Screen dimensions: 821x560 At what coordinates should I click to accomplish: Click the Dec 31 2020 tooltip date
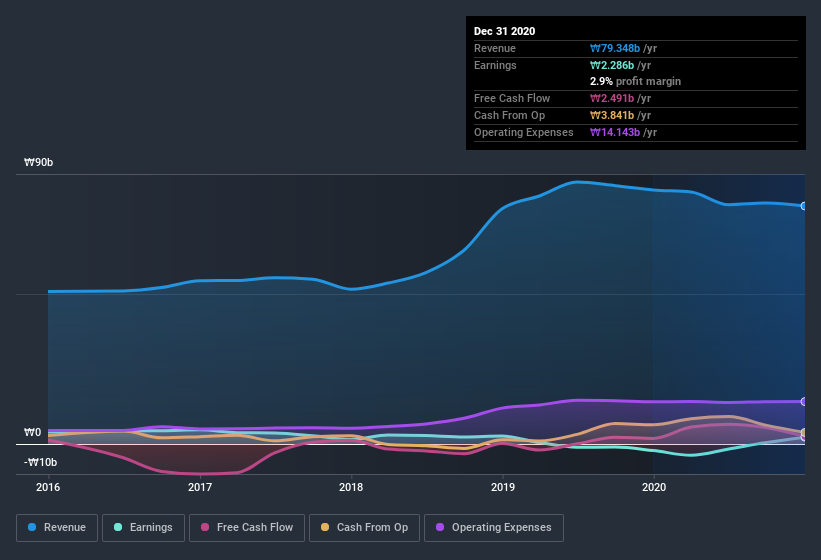coord(504,31)
